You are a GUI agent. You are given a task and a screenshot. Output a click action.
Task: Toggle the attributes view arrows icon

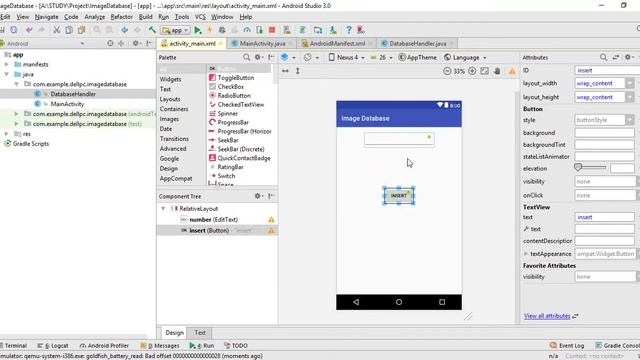[616, 58]
